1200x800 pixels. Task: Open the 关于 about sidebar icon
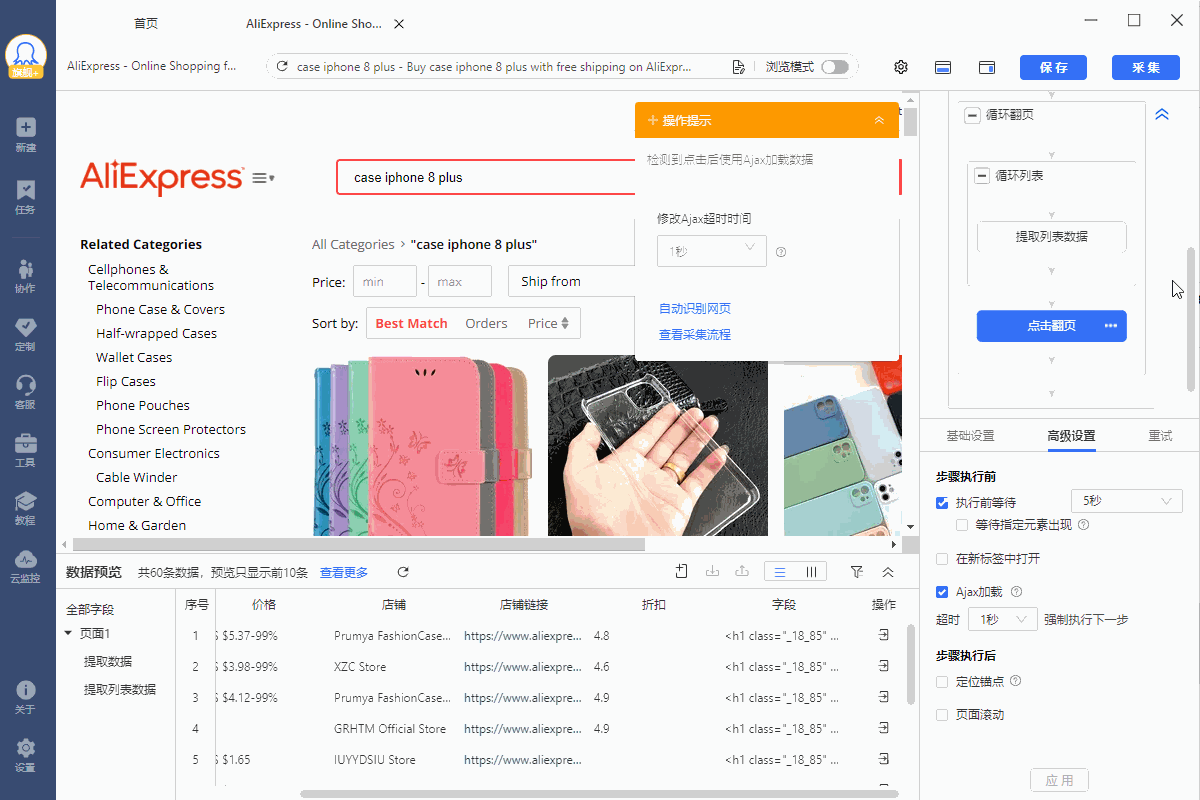pyautogui.click(x=26, y=696)
